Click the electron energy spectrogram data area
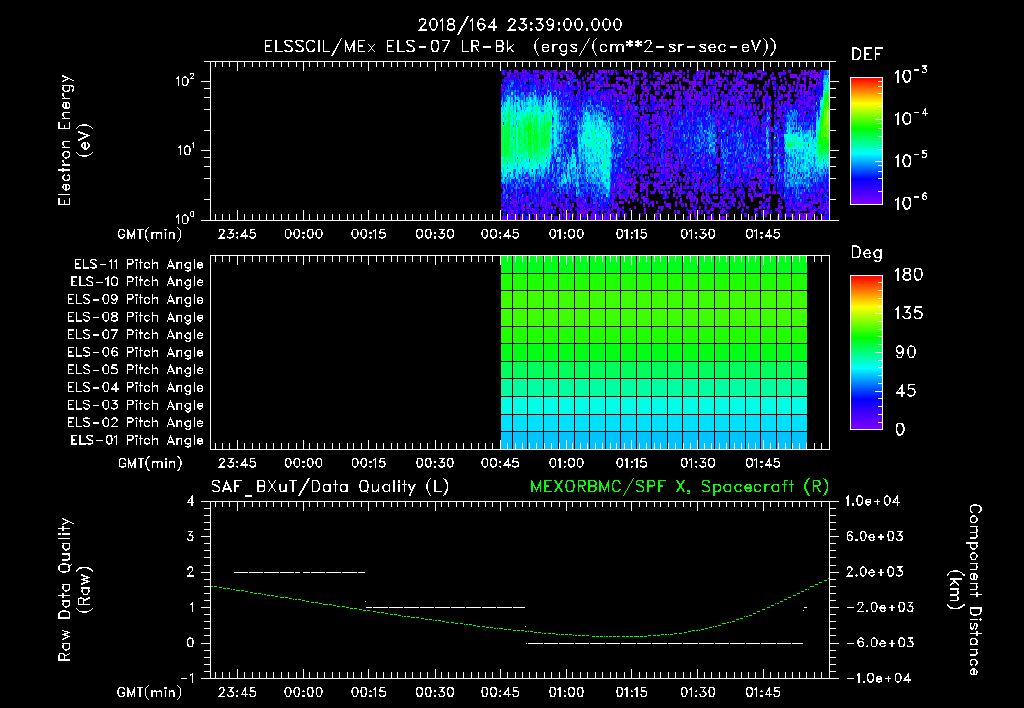 (x=665, y=144)
